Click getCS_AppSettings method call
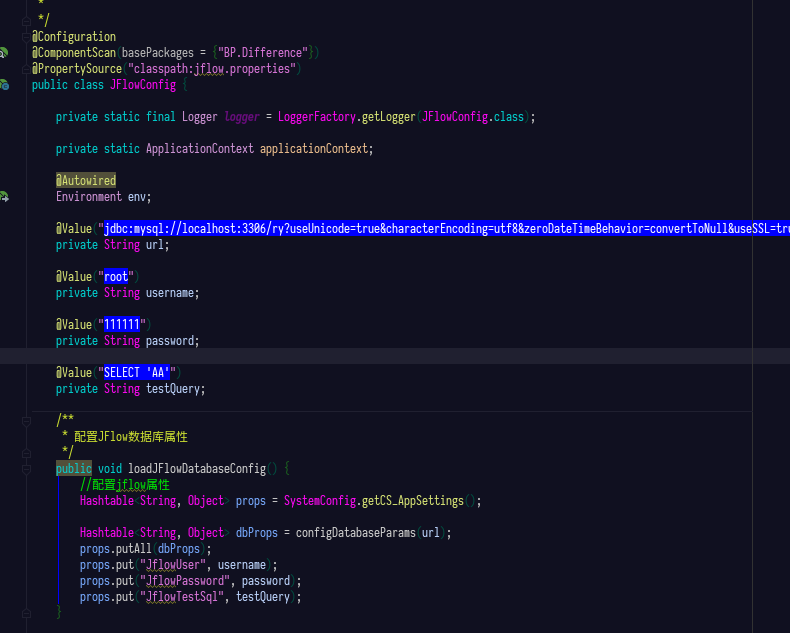Image resolution: width=790 pixels, height=633 pixels. [412, 501]
